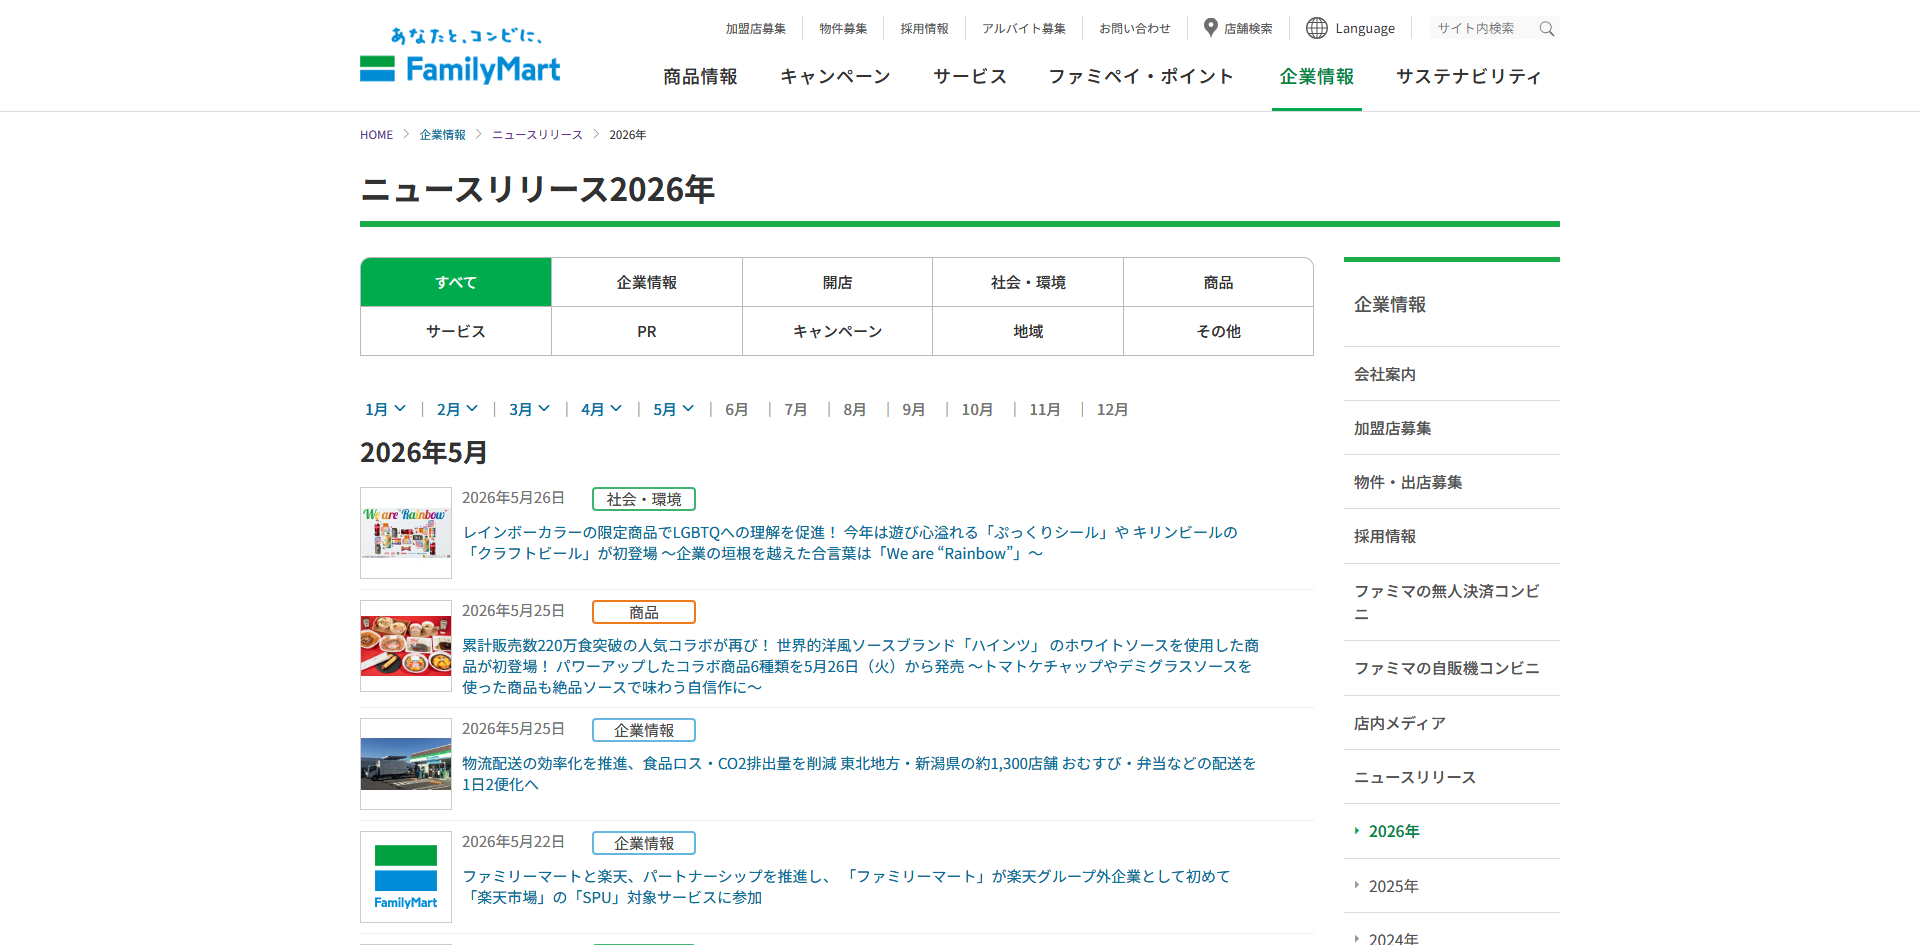
Task: Open the sidebar 企業情報 heading
Action: click(1390, 305)
